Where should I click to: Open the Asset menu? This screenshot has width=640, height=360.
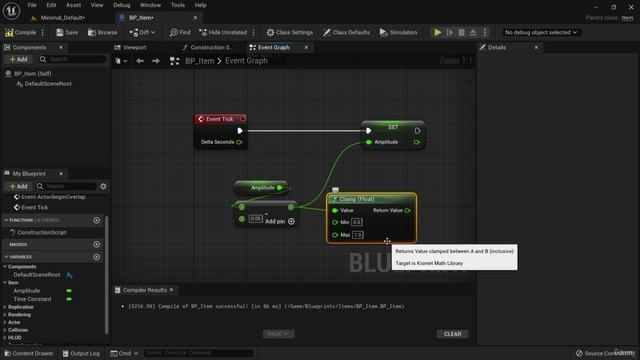pyautogui.click(x=73, y=5)
